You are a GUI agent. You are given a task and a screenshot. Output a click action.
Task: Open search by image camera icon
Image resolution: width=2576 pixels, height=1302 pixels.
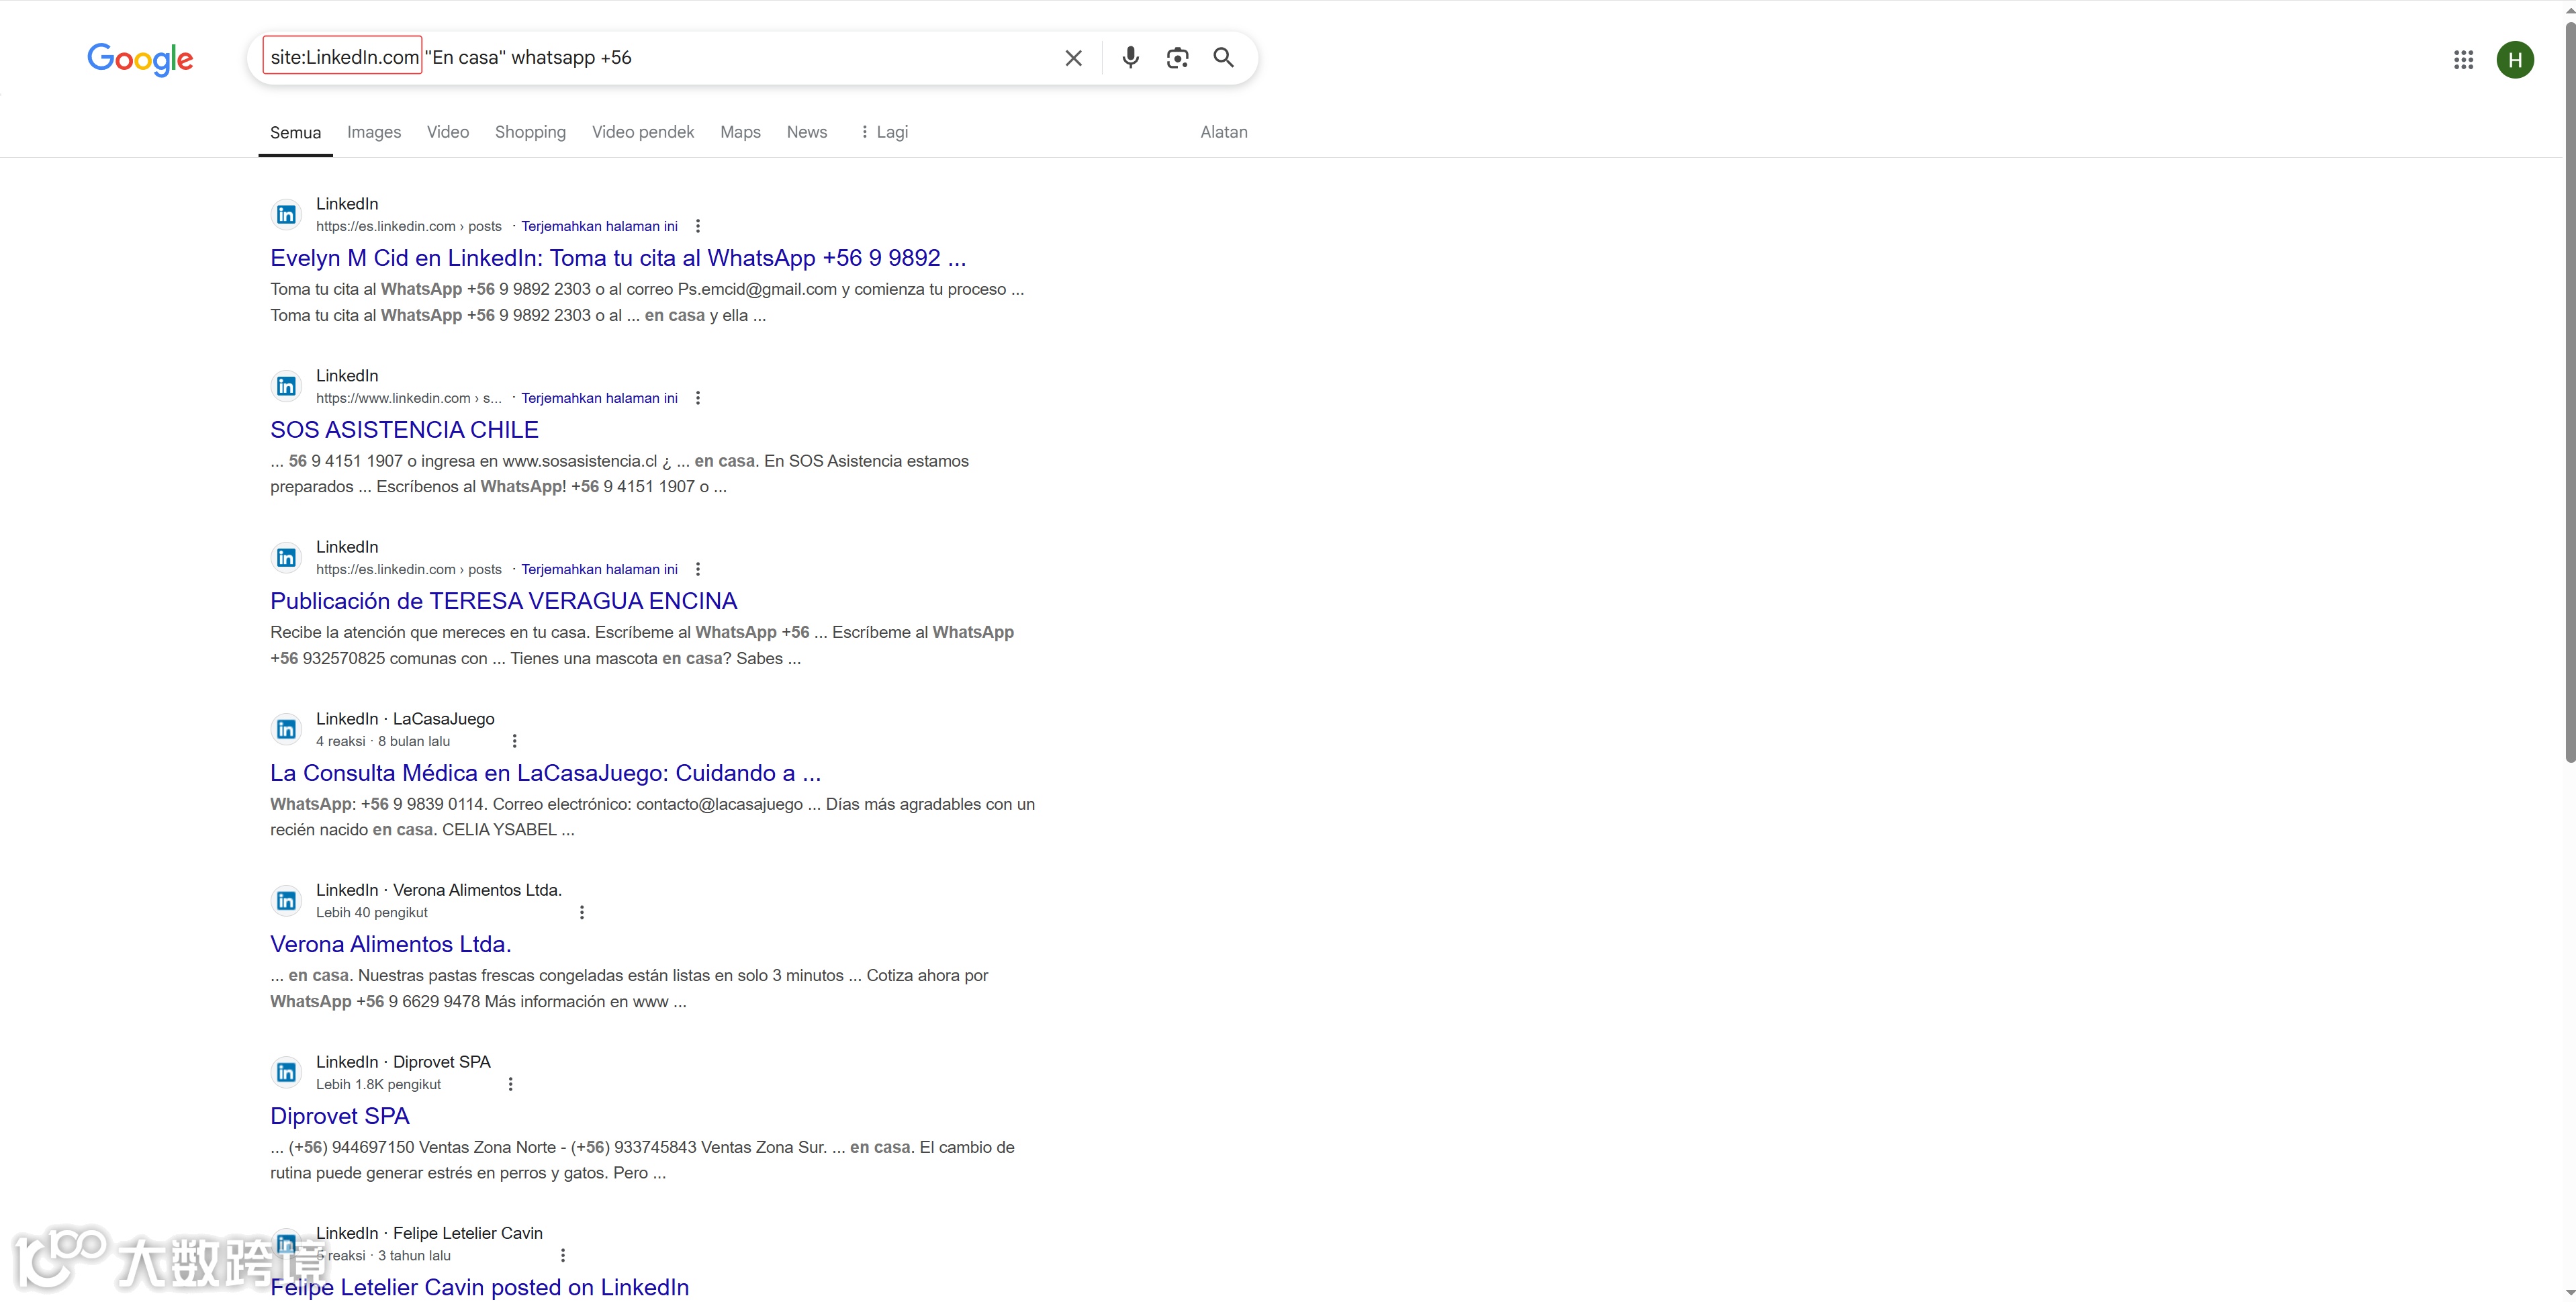tap(1177, 58)
